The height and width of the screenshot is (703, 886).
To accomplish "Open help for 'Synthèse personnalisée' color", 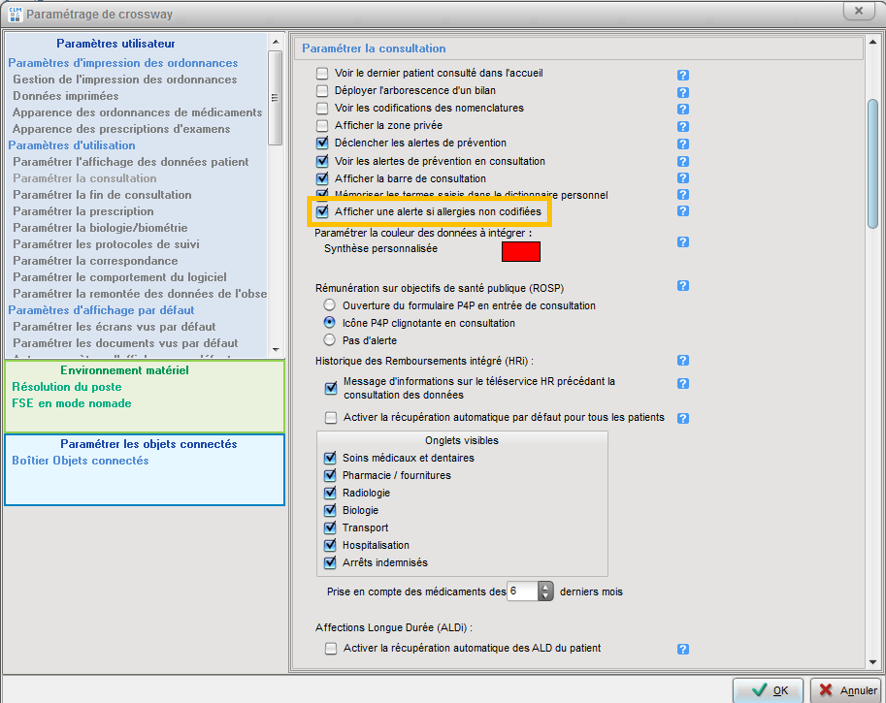I will [683, 242].
